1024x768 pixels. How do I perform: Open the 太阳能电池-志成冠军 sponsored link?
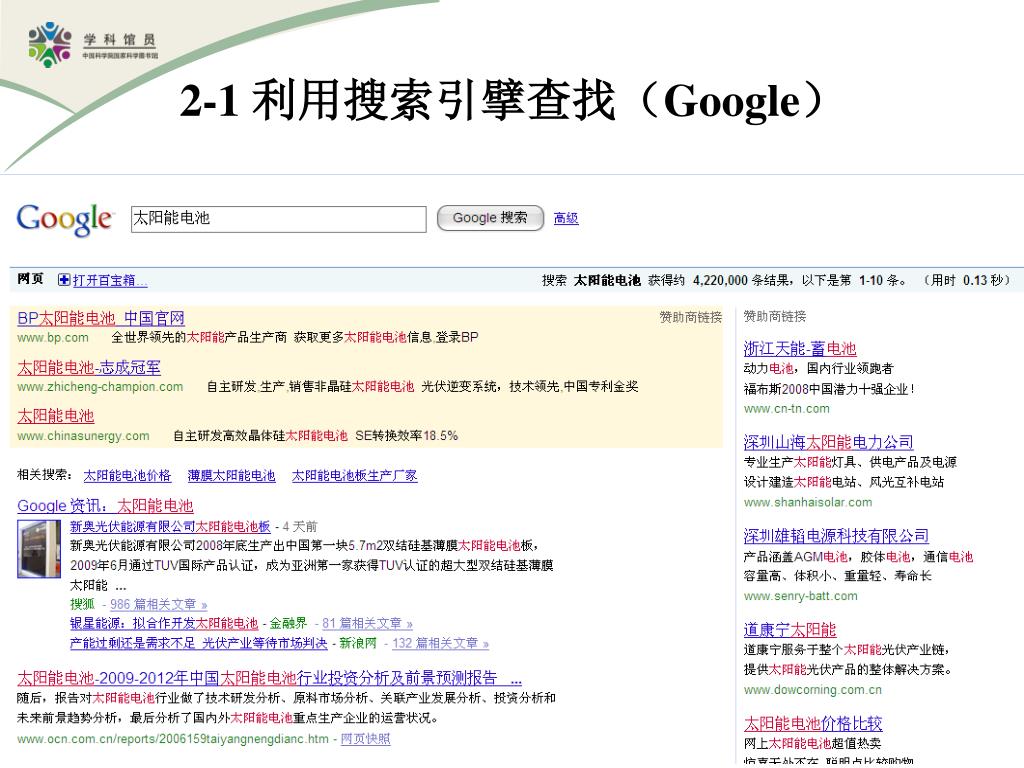(89, 368)
